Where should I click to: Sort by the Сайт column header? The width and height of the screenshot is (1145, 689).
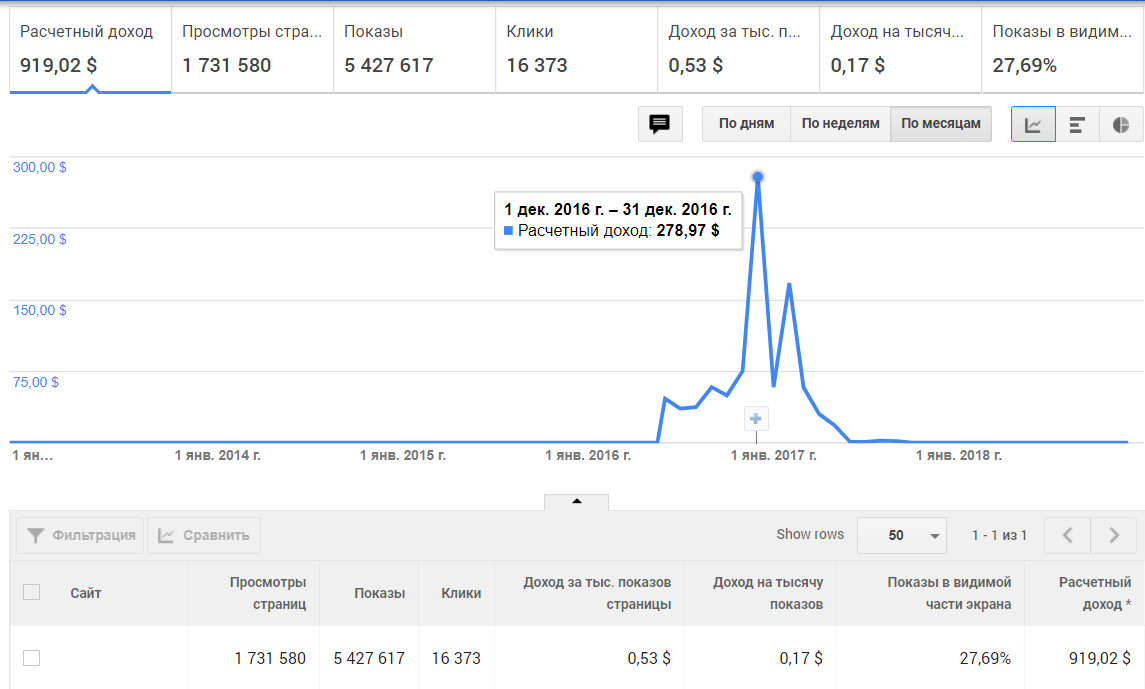(x=85, y=593)
